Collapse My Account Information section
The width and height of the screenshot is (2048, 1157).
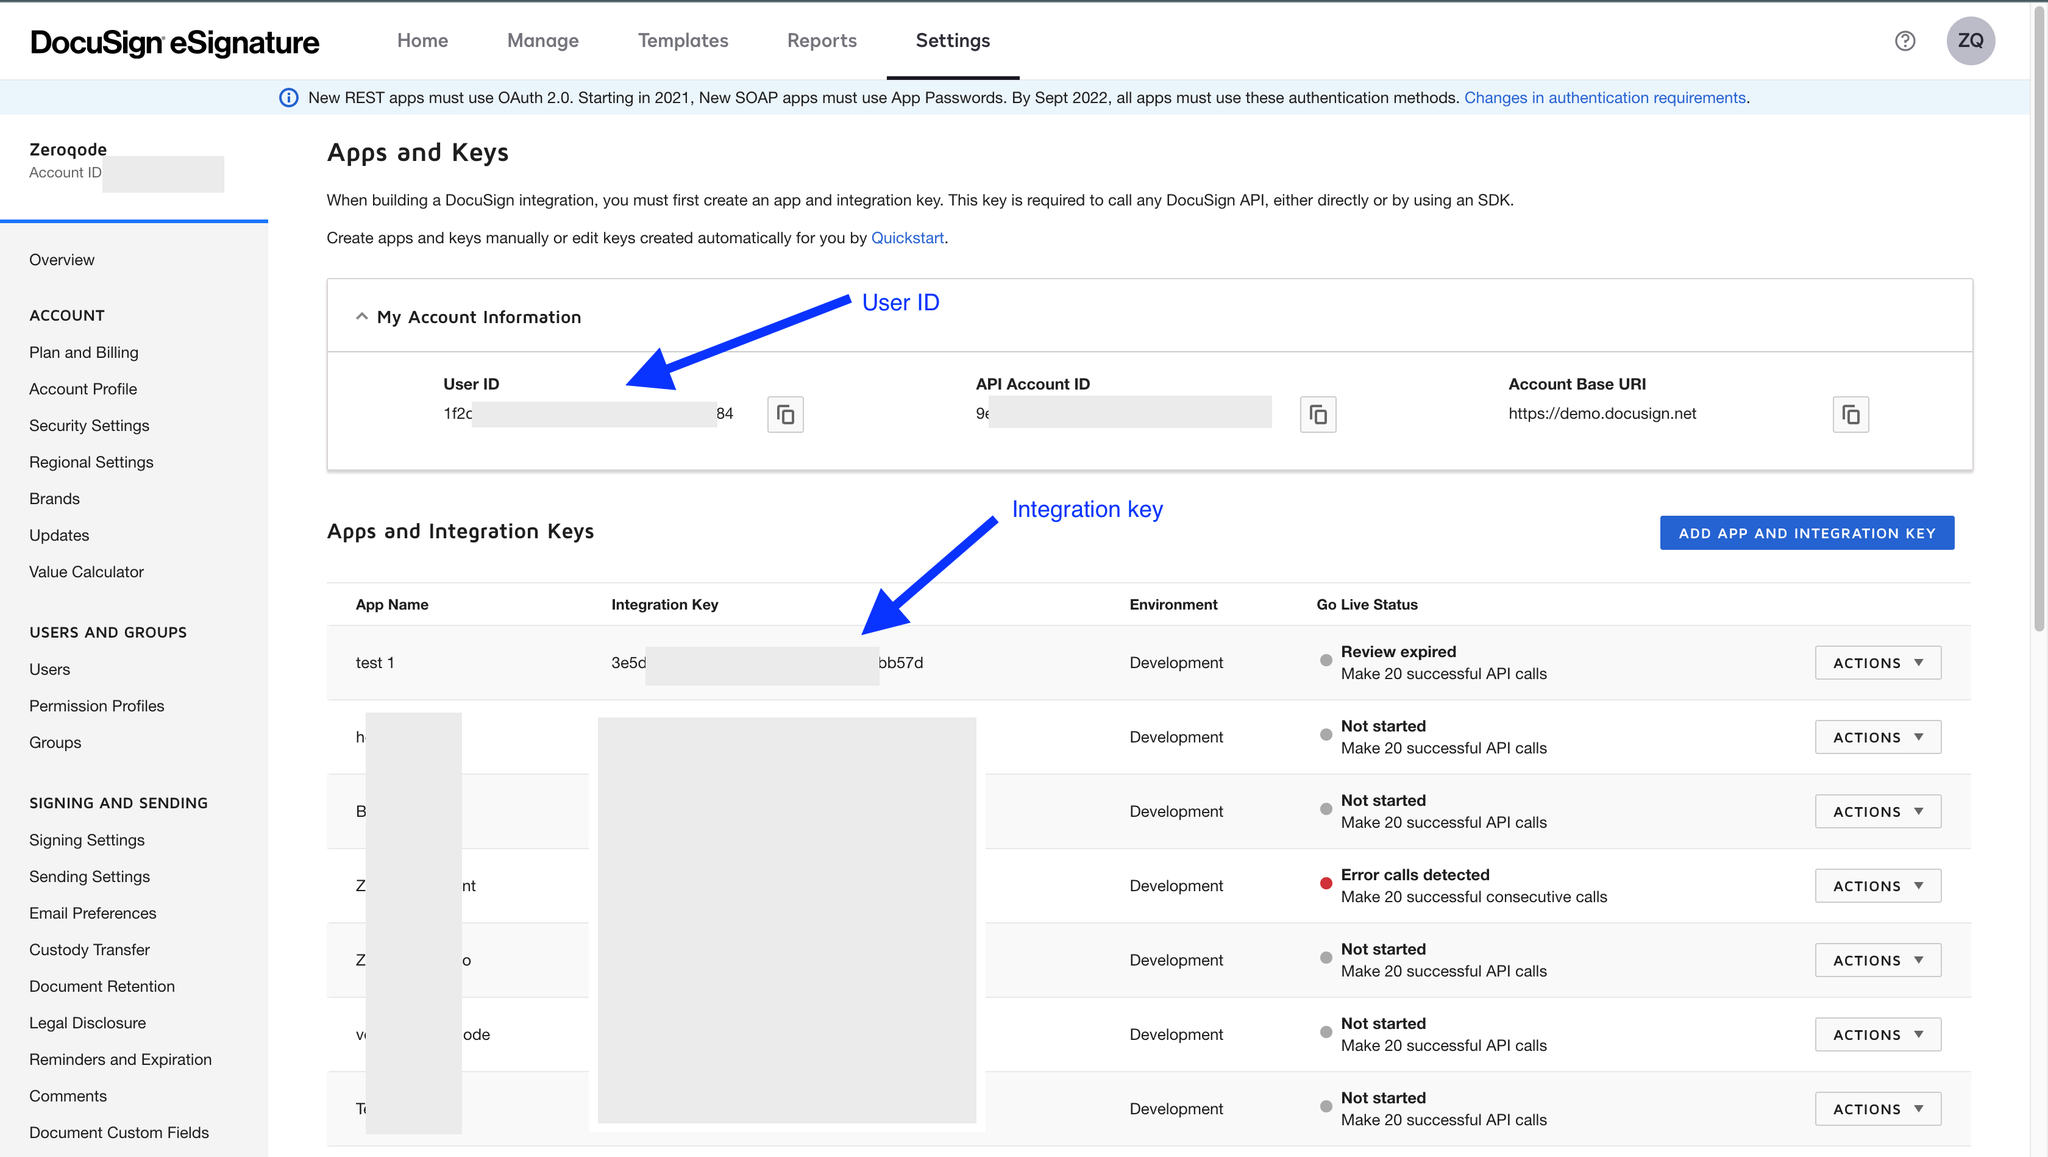pos(362,317)
